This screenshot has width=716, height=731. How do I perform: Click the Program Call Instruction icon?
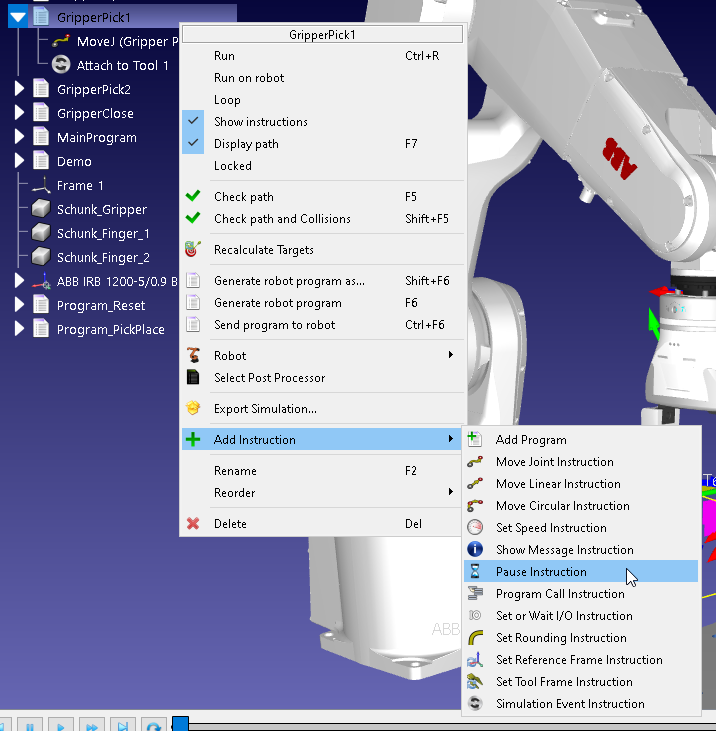coord(475,593)
